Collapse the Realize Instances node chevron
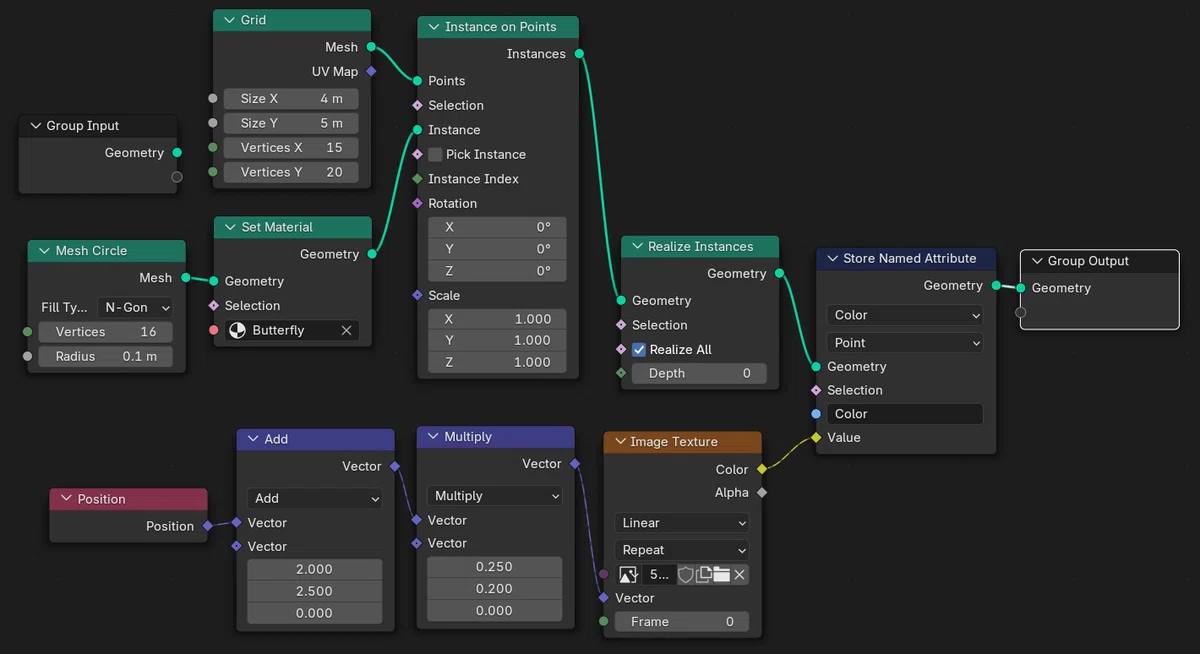The height and width of the screenshot is (654, 1200). pyautogui.click(x=636, y=246)
